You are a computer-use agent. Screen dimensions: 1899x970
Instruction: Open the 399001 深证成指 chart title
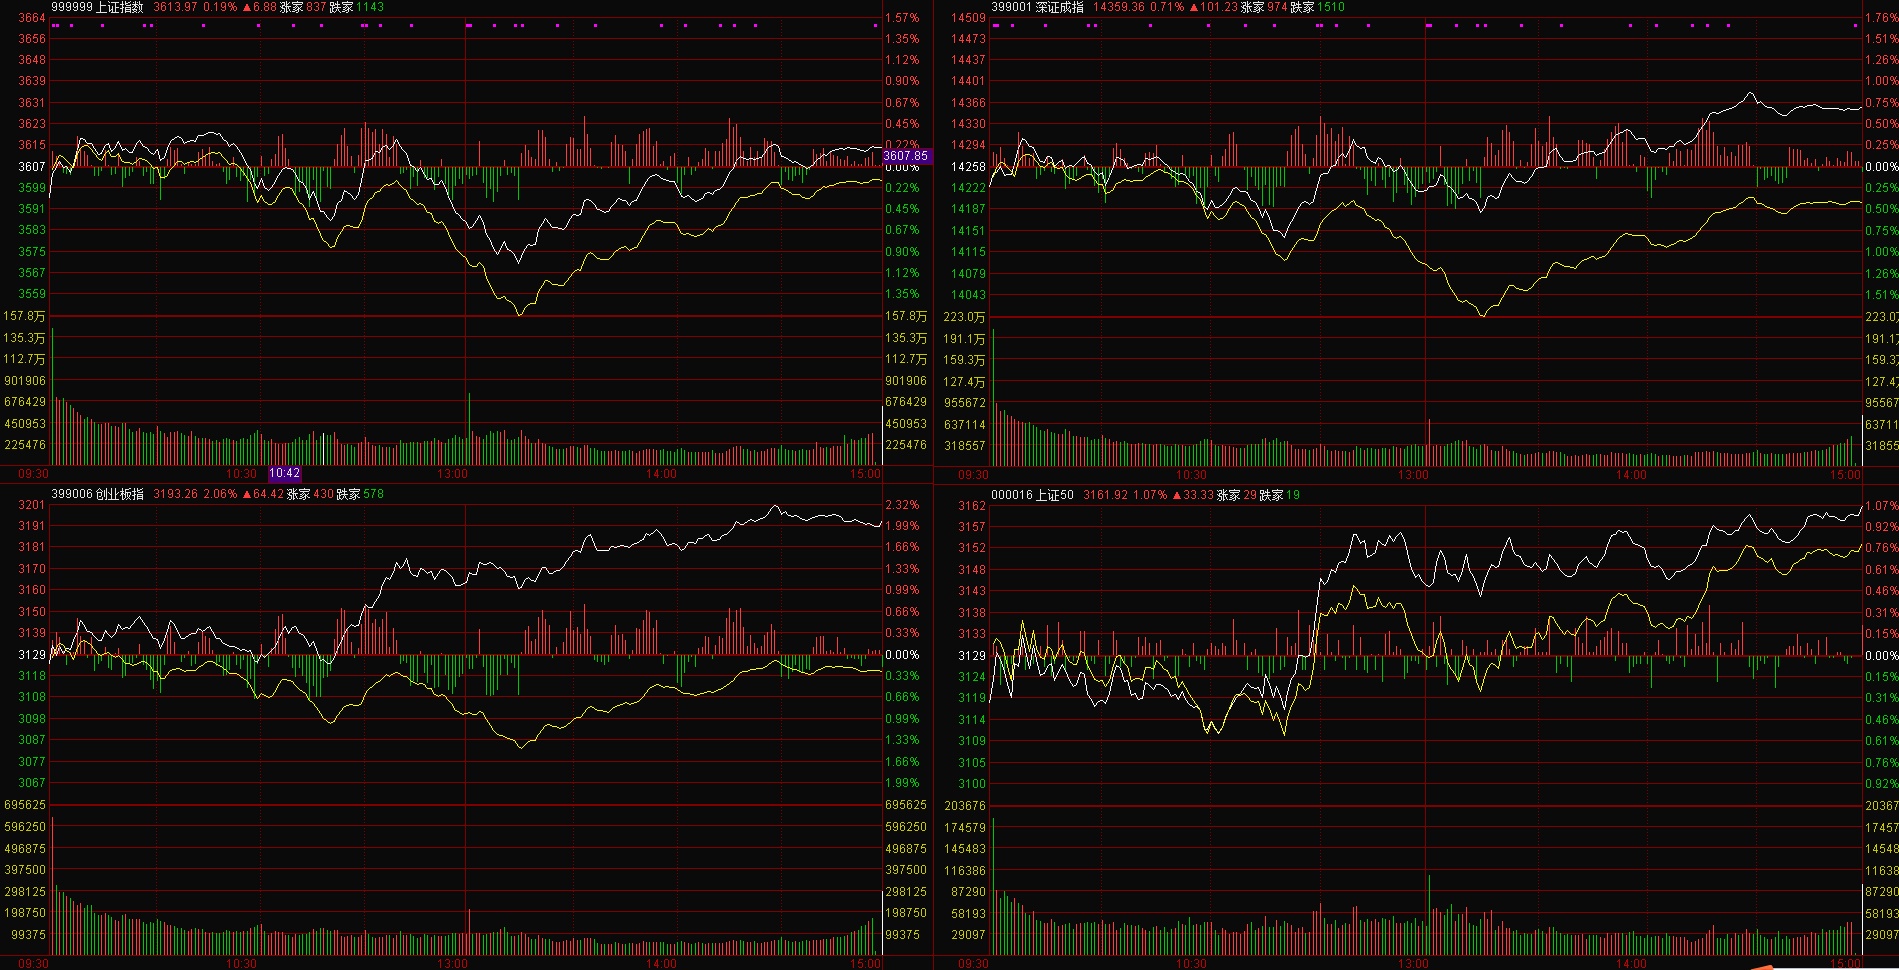click(x=1037, y=7)
